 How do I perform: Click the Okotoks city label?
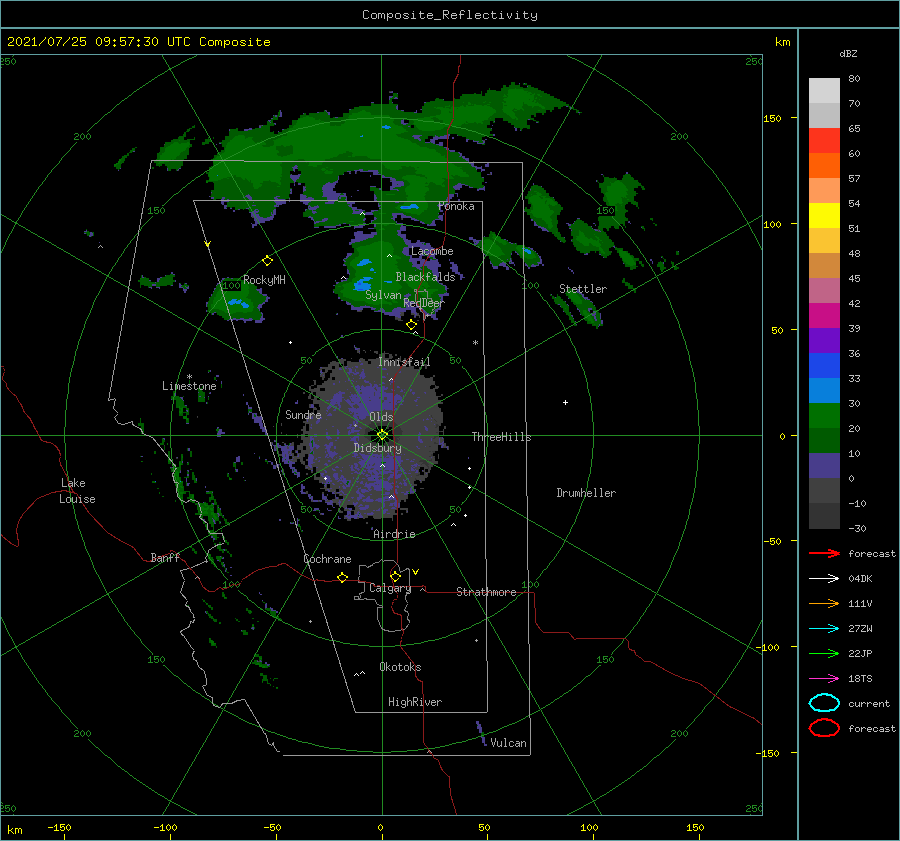401,667
